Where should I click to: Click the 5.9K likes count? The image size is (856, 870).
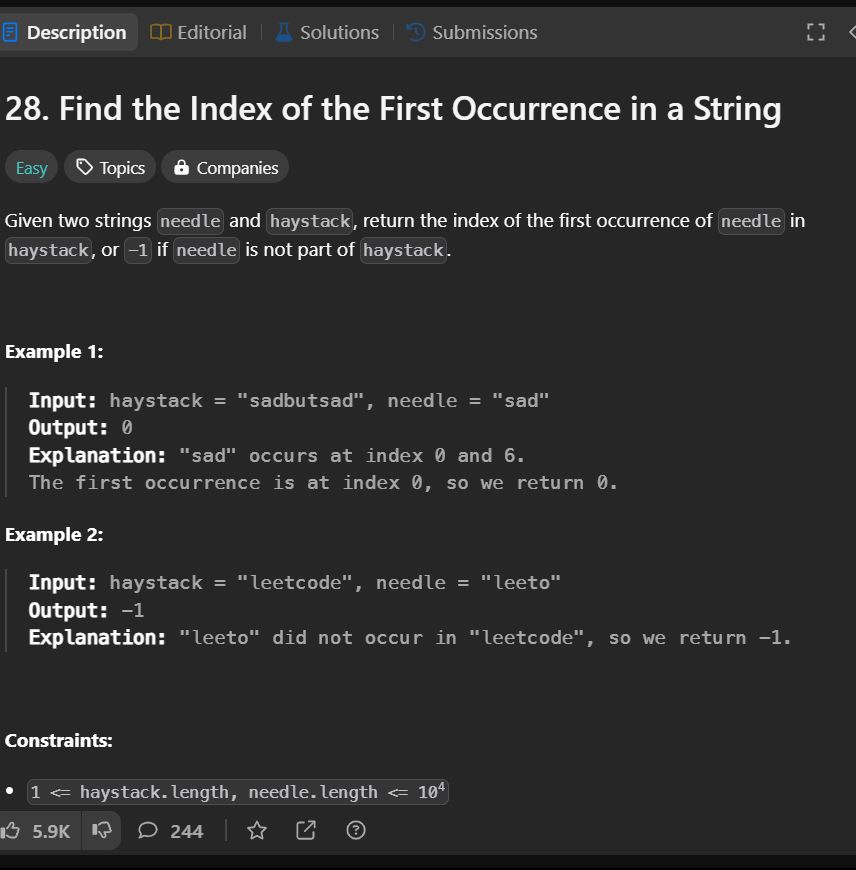pos(51,831)
